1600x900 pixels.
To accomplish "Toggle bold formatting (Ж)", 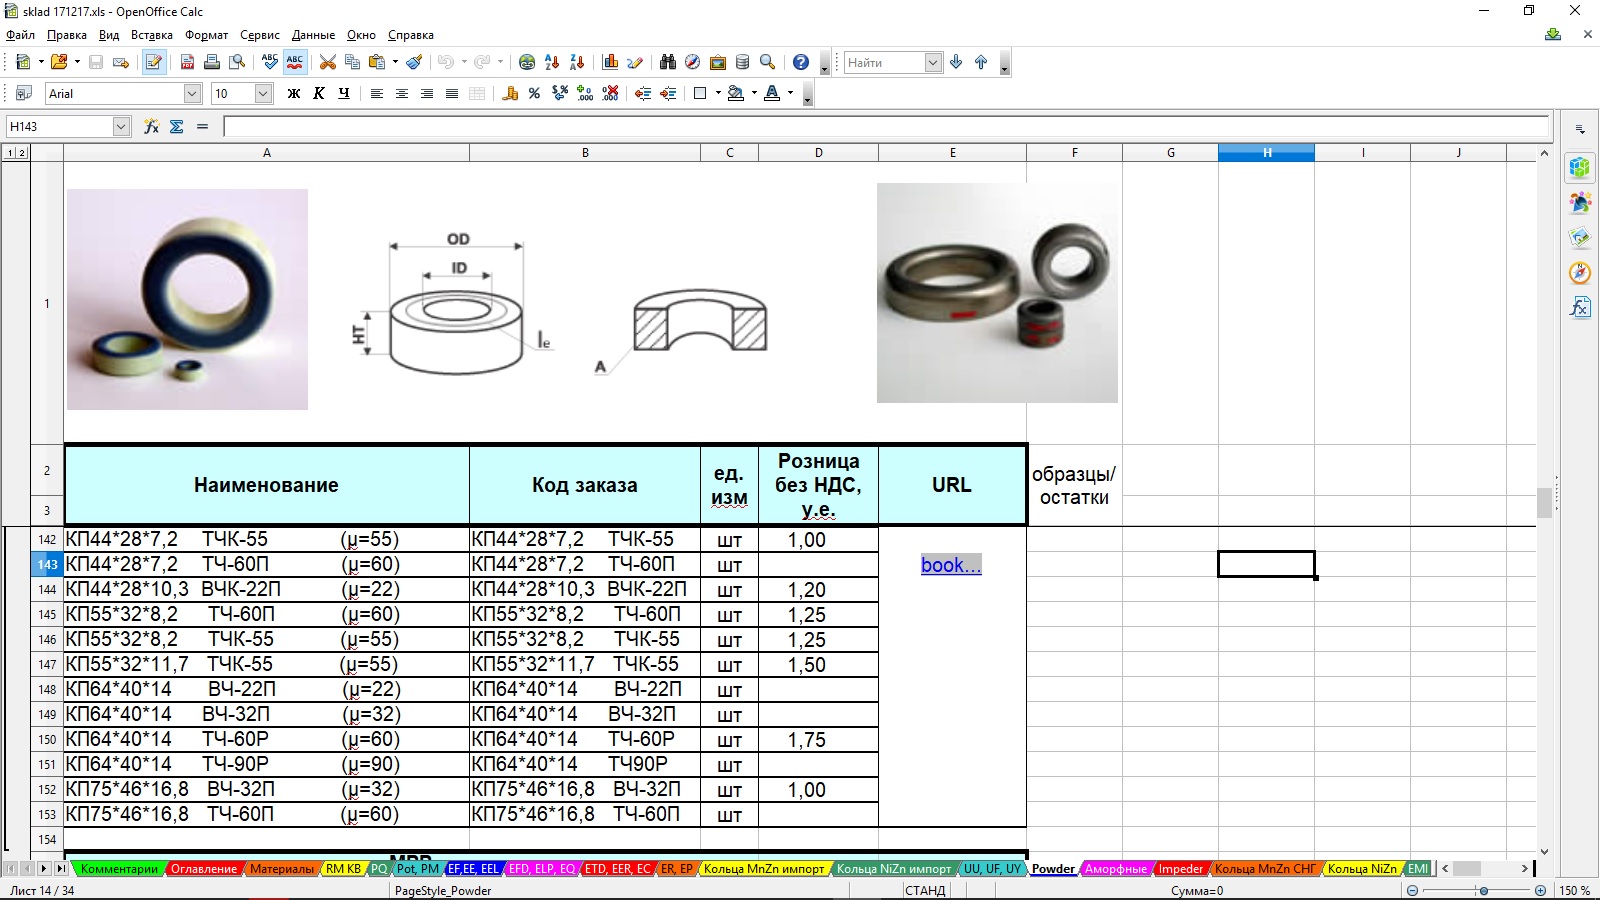I will click(293, 93).
